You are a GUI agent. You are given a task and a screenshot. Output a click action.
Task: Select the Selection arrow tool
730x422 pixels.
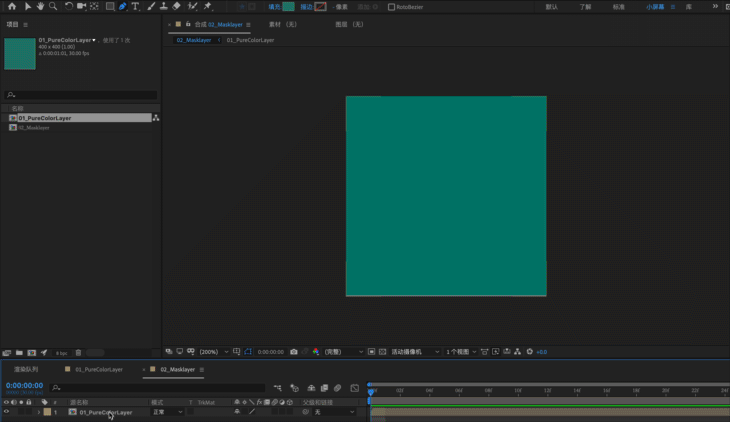(x=27, y=7)
